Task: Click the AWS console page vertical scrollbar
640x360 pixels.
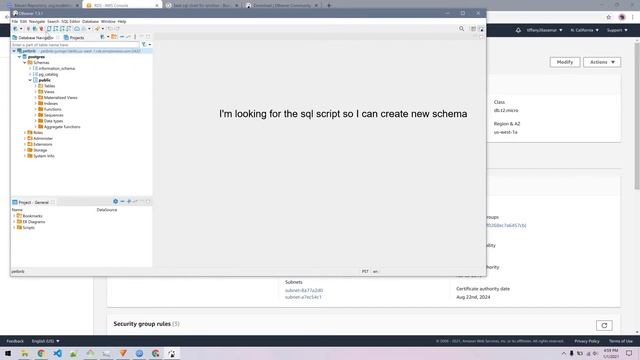Action: coord(637,115)
